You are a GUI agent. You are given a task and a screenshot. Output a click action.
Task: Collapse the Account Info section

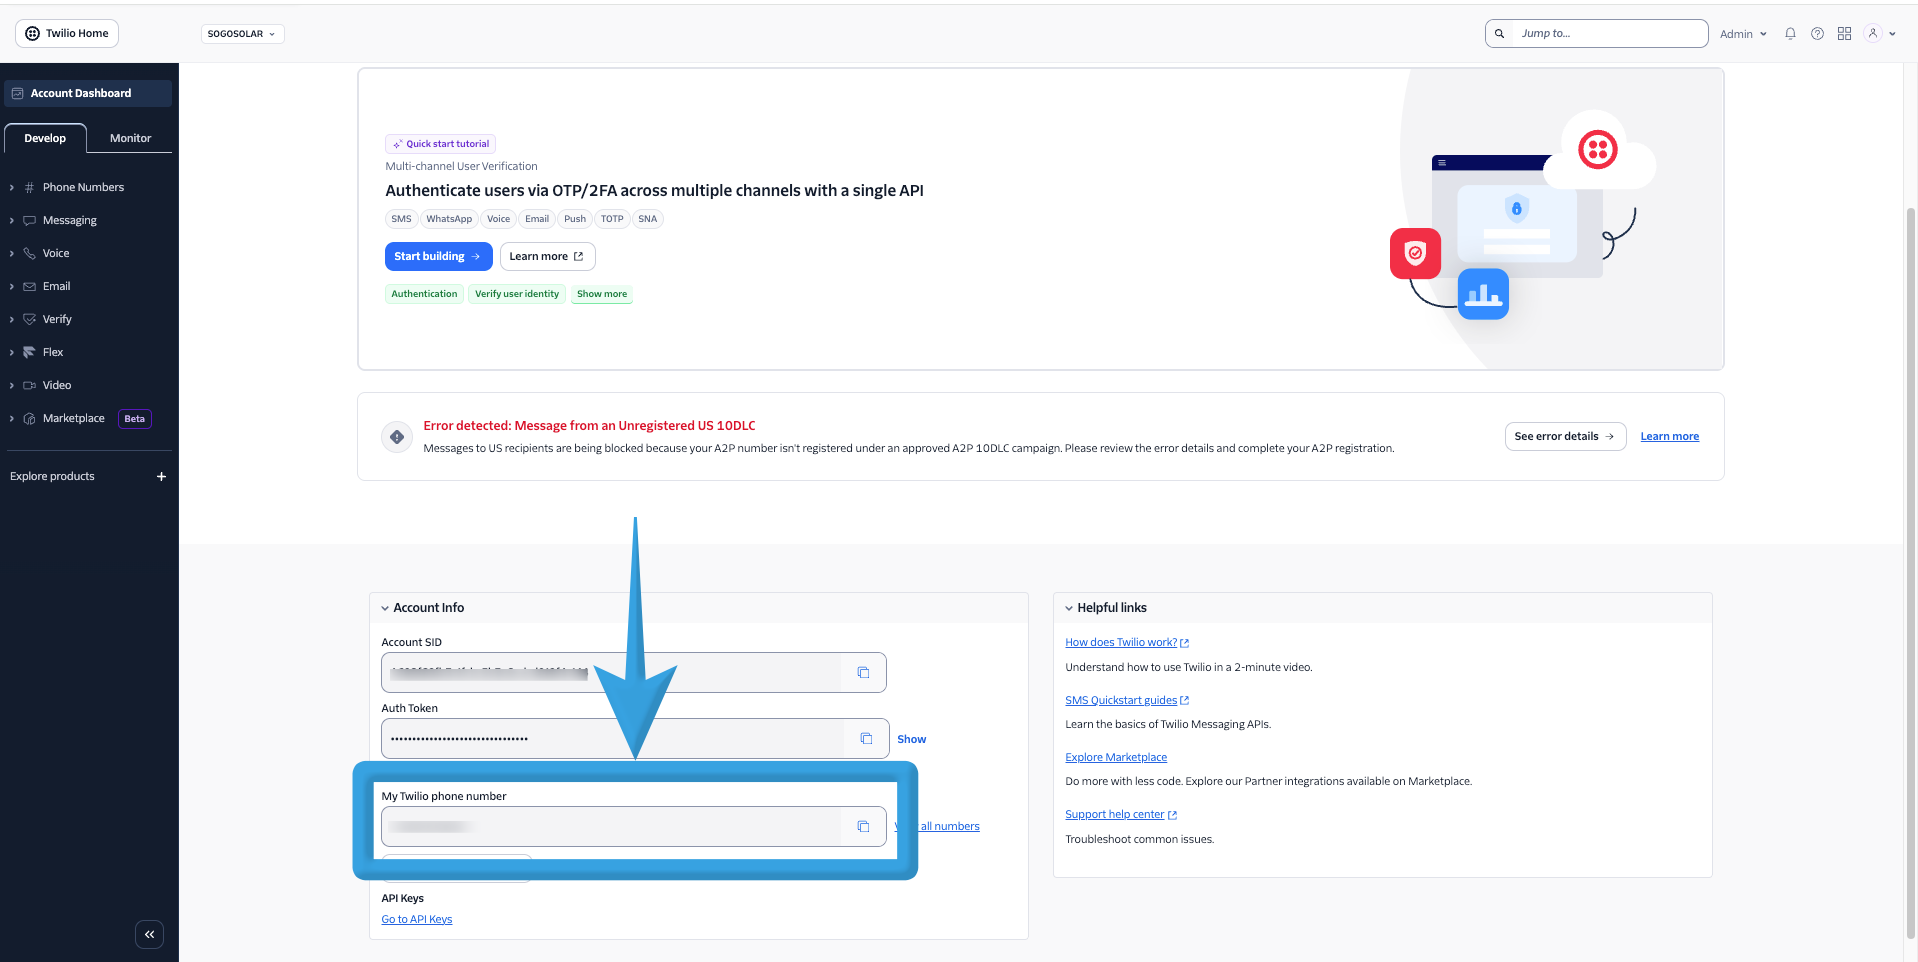(385, 607)
